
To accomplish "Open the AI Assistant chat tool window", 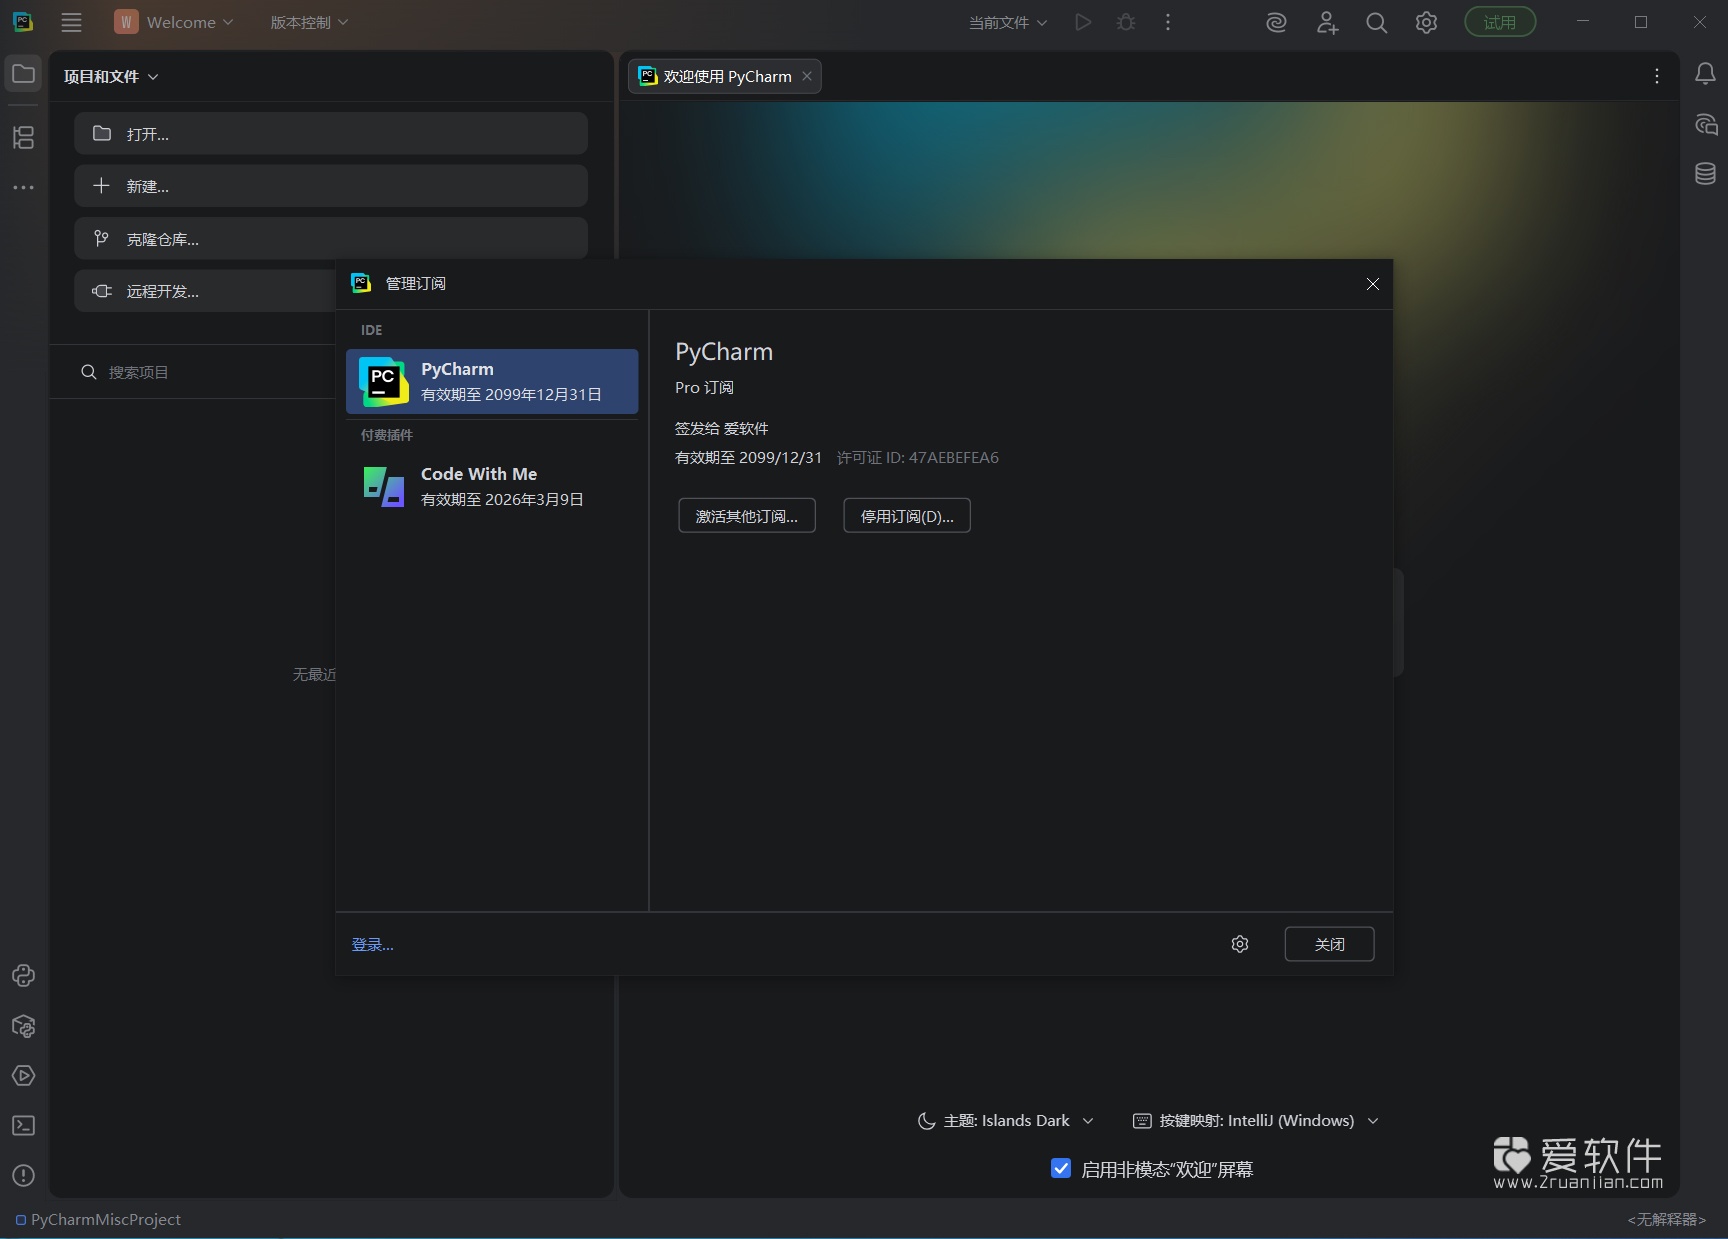I will click(1705, 123).
